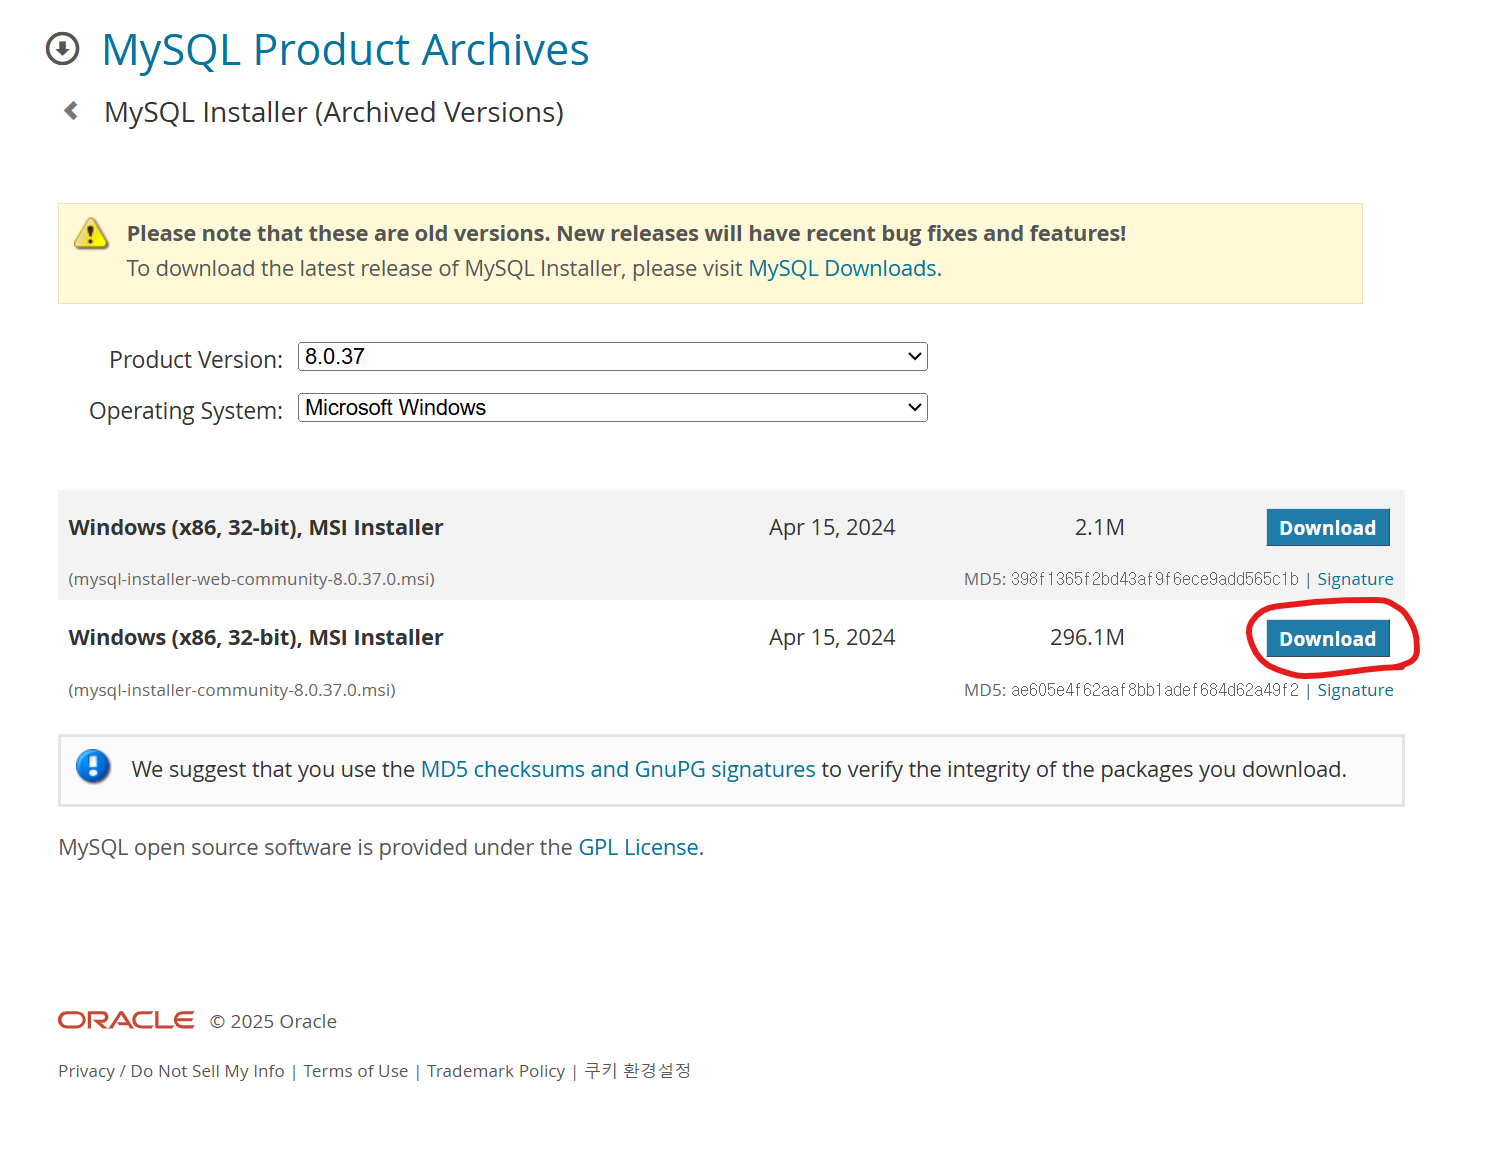The height and width of the screenshot is (1164, 1491).
Task: Click the filename mysql-installer-web-community-8.0.37.0.msi
Action: coord(251,579)
